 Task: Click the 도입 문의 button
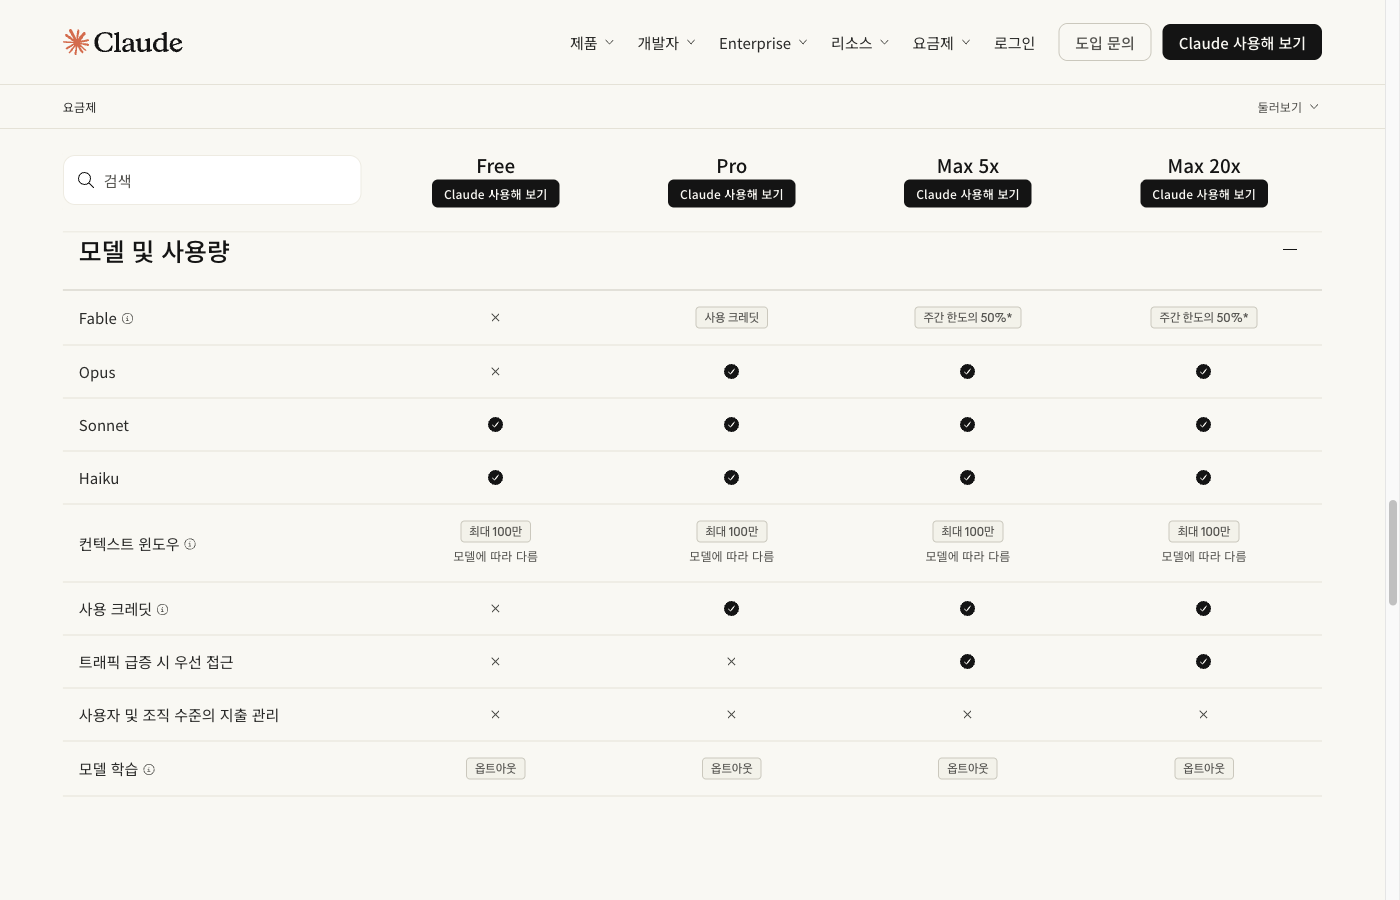(x=1105, y=42)
